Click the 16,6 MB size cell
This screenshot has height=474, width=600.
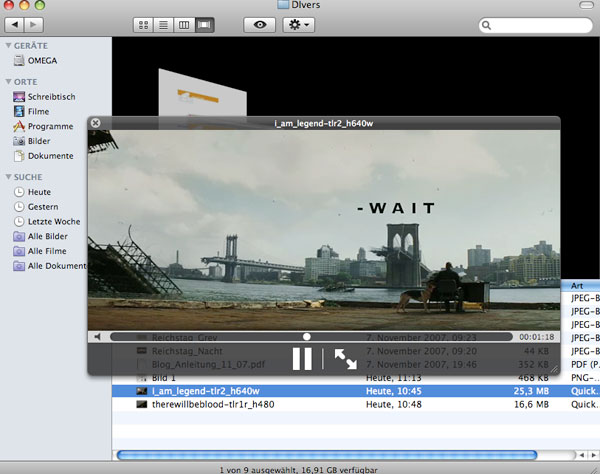click(531, 404)
